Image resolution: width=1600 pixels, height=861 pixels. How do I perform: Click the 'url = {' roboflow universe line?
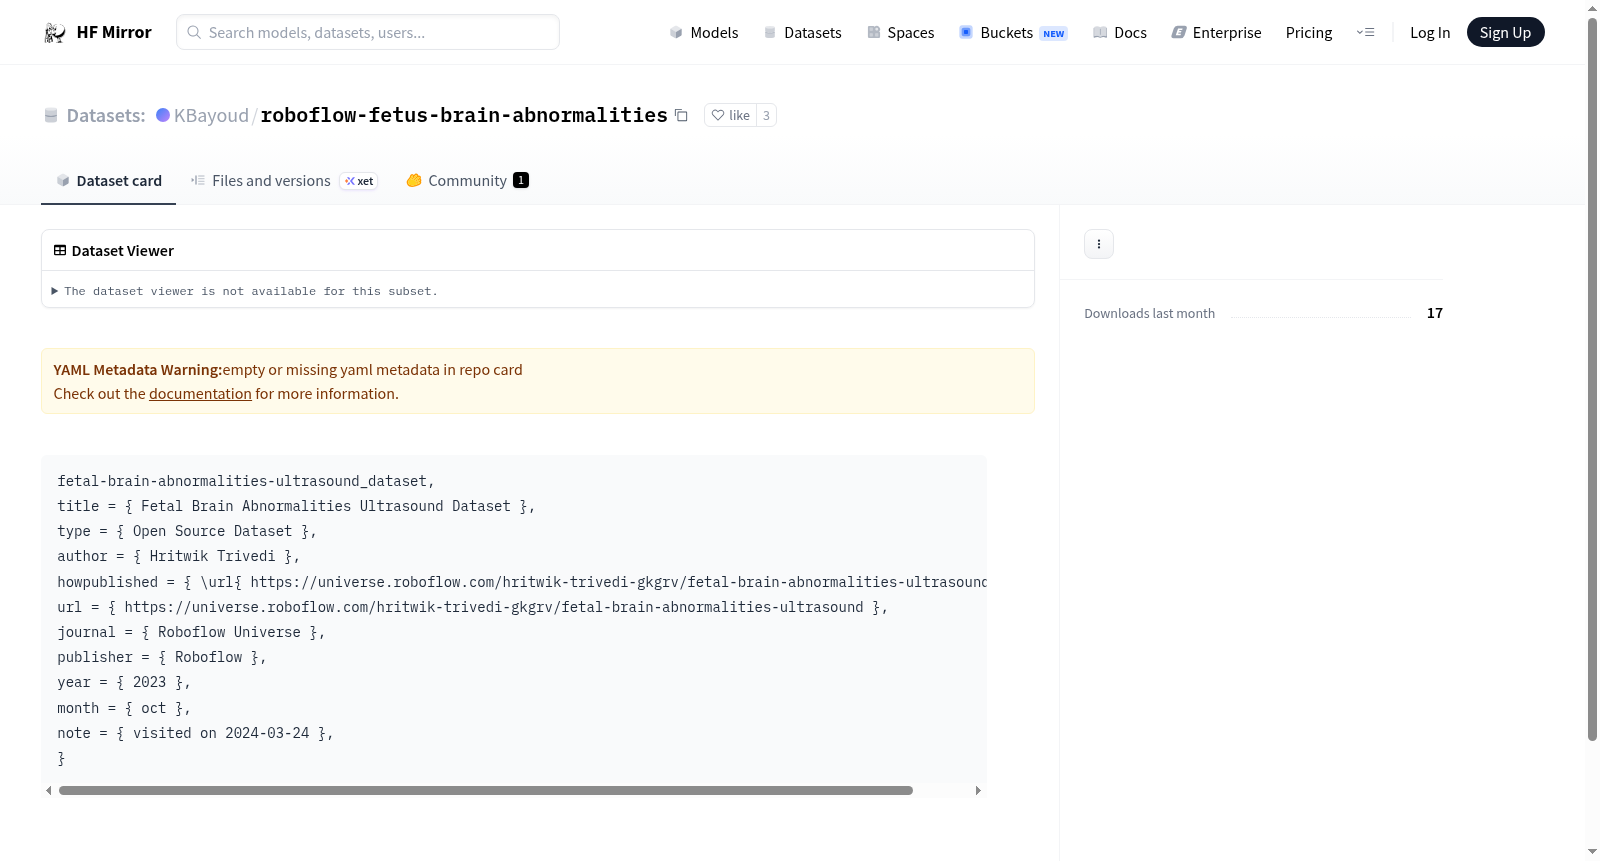[473, 607]
